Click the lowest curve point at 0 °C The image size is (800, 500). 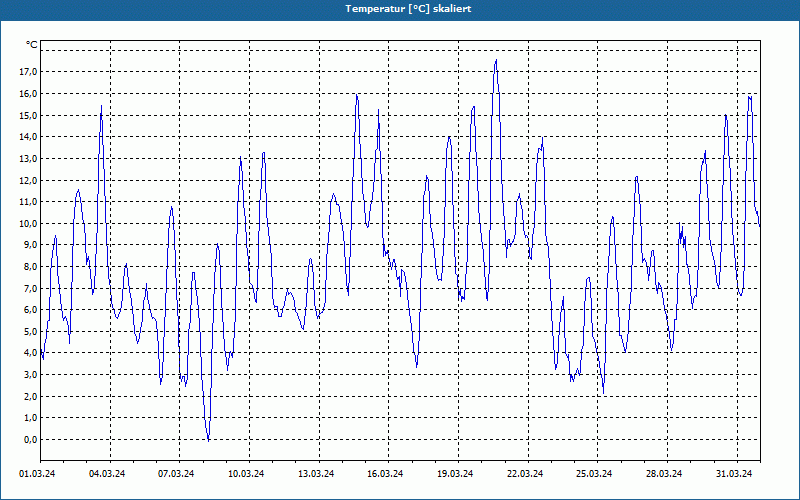pyautogui.click(x=208, y=440)
